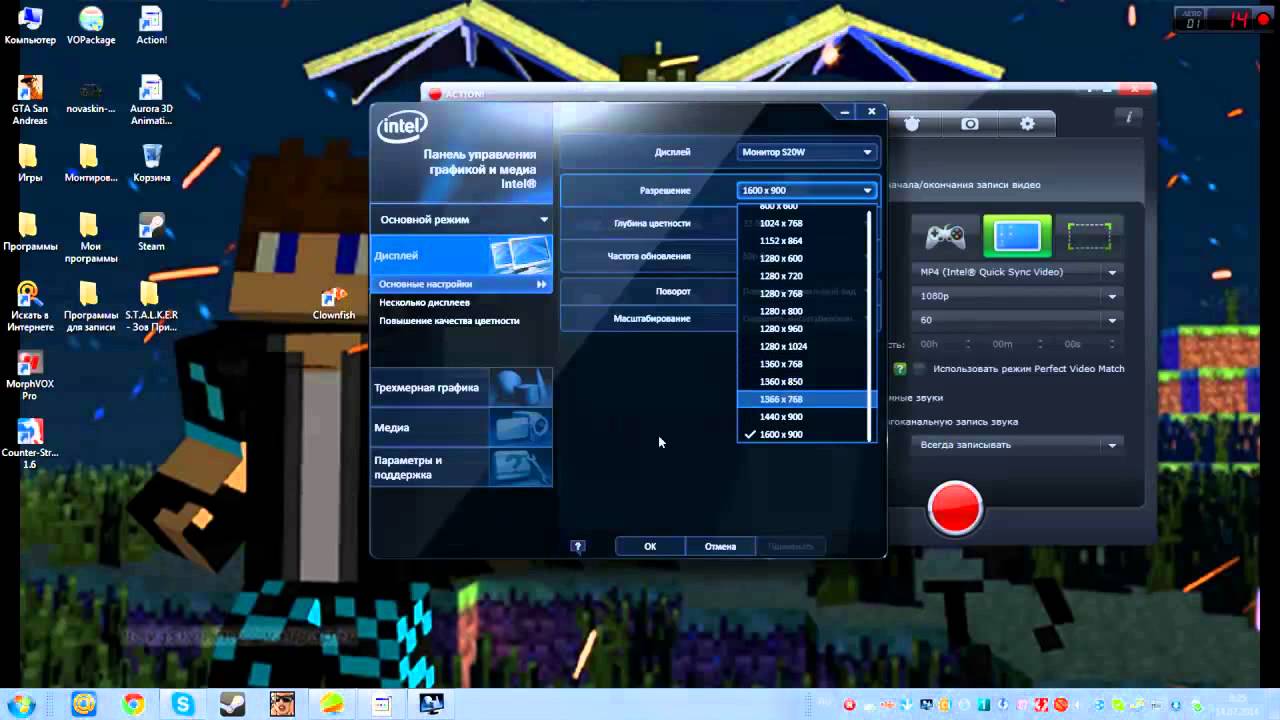This screenshot has width=1280, height=720.
Task: Open Aurora 3D Animation desktop shortcut
Action: tap(151, 100)
